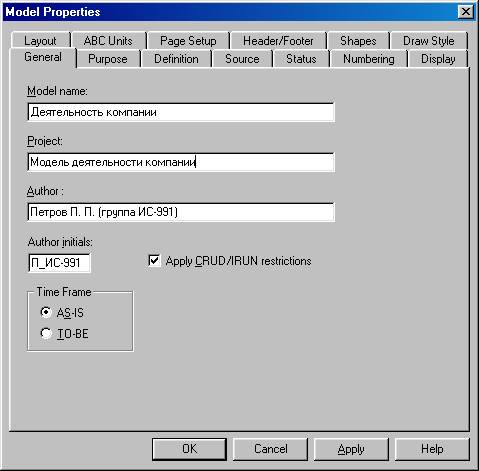
Task: Go to the Header/Footer tab
Action: [278, 41]
